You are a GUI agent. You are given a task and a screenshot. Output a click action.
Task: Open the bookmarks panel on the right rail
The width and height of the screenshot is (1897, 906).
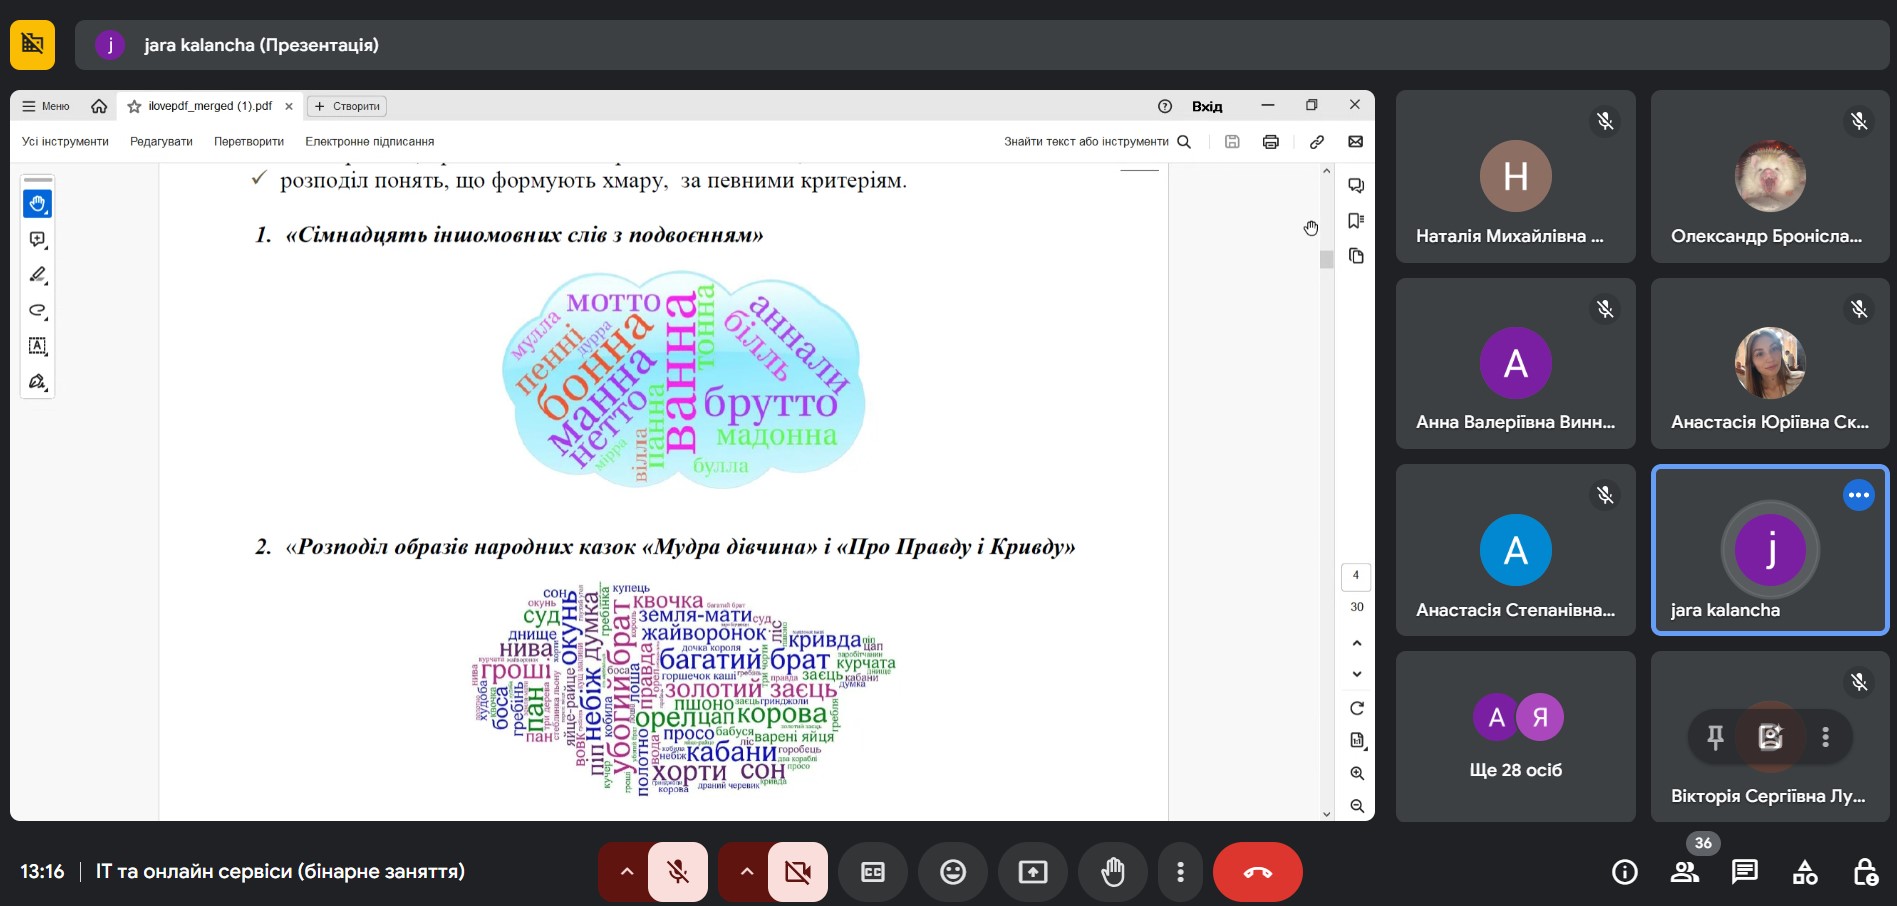click(1356, 221)
